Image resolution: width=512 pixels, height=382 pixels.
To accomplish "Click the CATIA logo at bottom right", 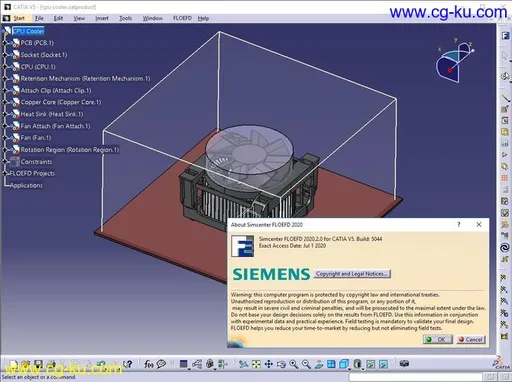I will pos(502,363).
